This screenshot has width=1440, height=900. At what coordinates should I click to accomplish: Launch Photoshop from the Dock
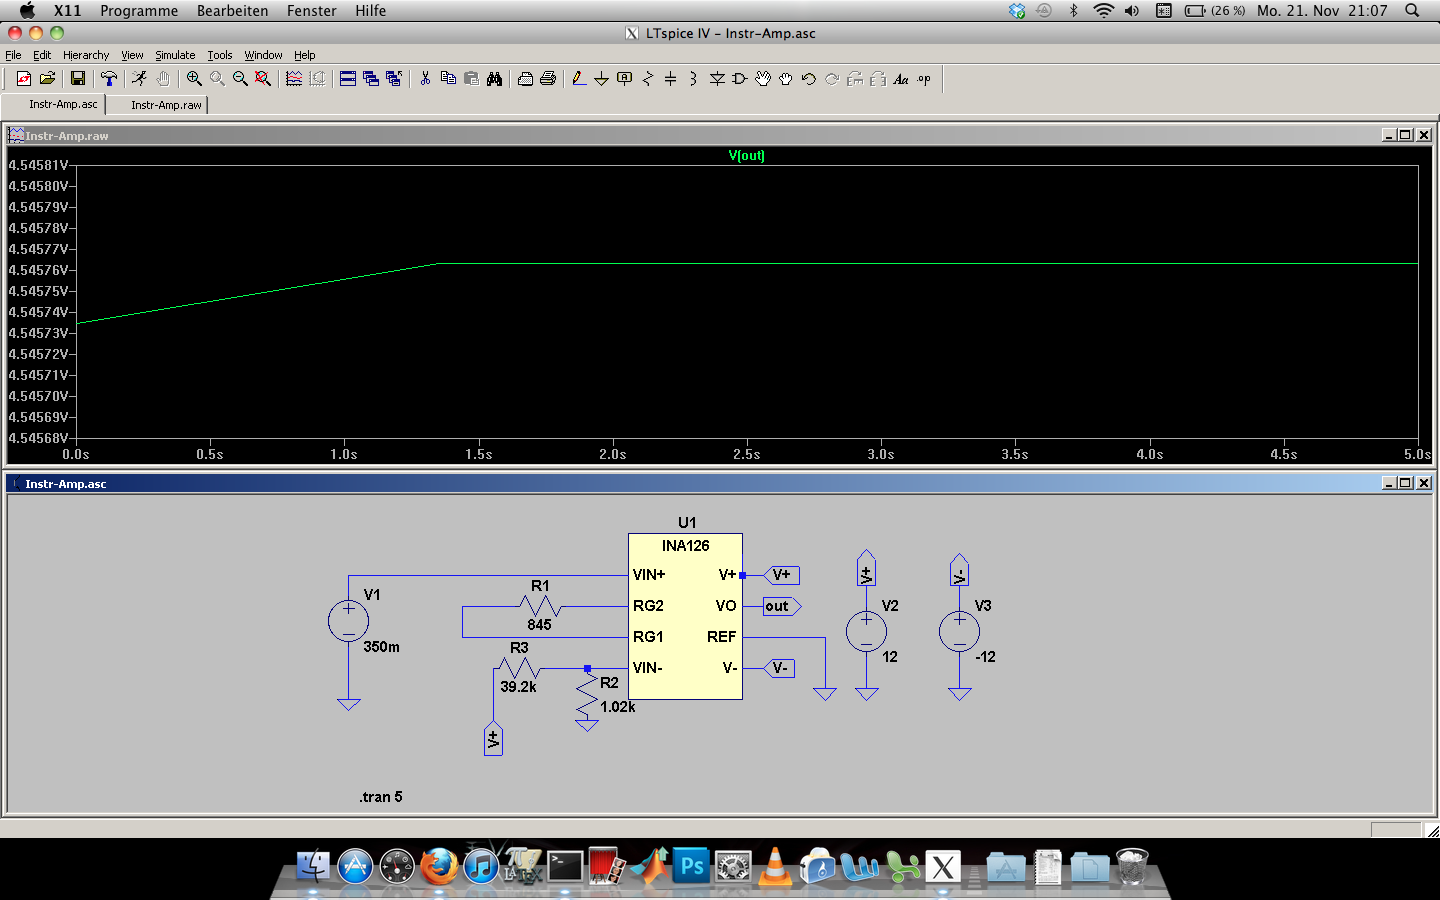click(x=691, y=866)
